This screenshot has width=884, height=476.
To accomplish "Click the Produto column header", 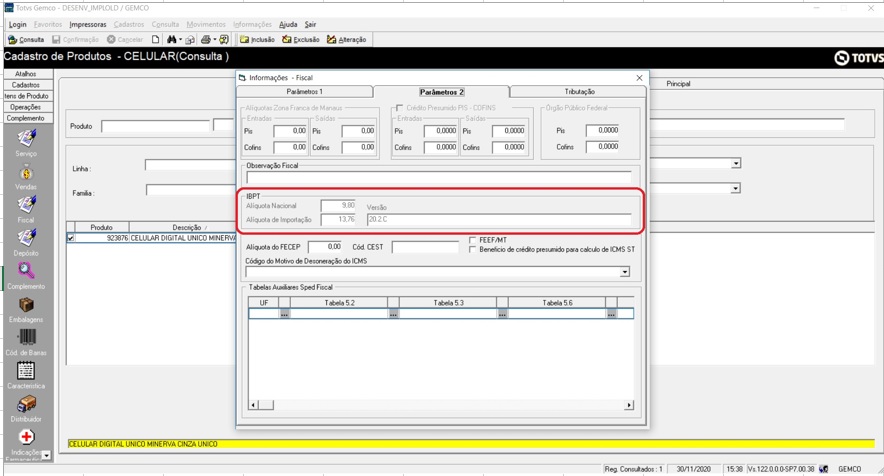I will pyautogui.click(x=101, y=227).
